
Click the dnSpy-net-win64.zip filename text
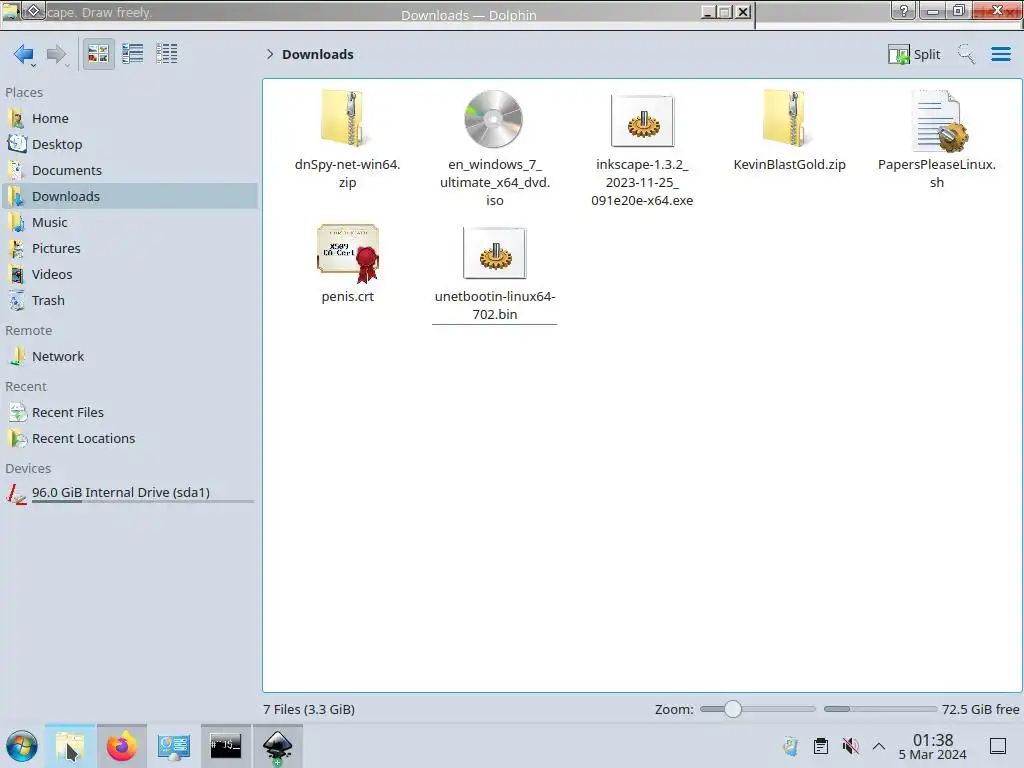(x=347, y=174)
